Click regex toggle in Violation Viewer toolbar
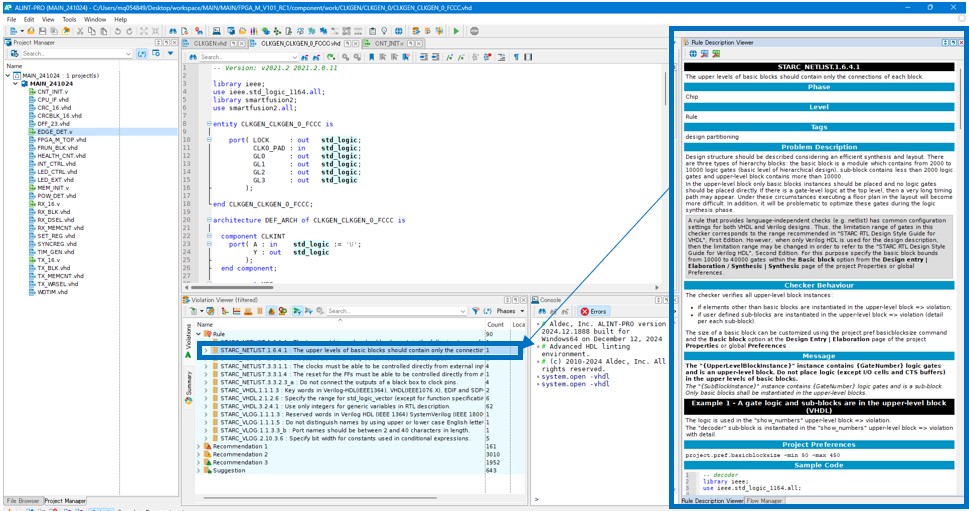This screenshot has height=511, width=969. point(488,311)
